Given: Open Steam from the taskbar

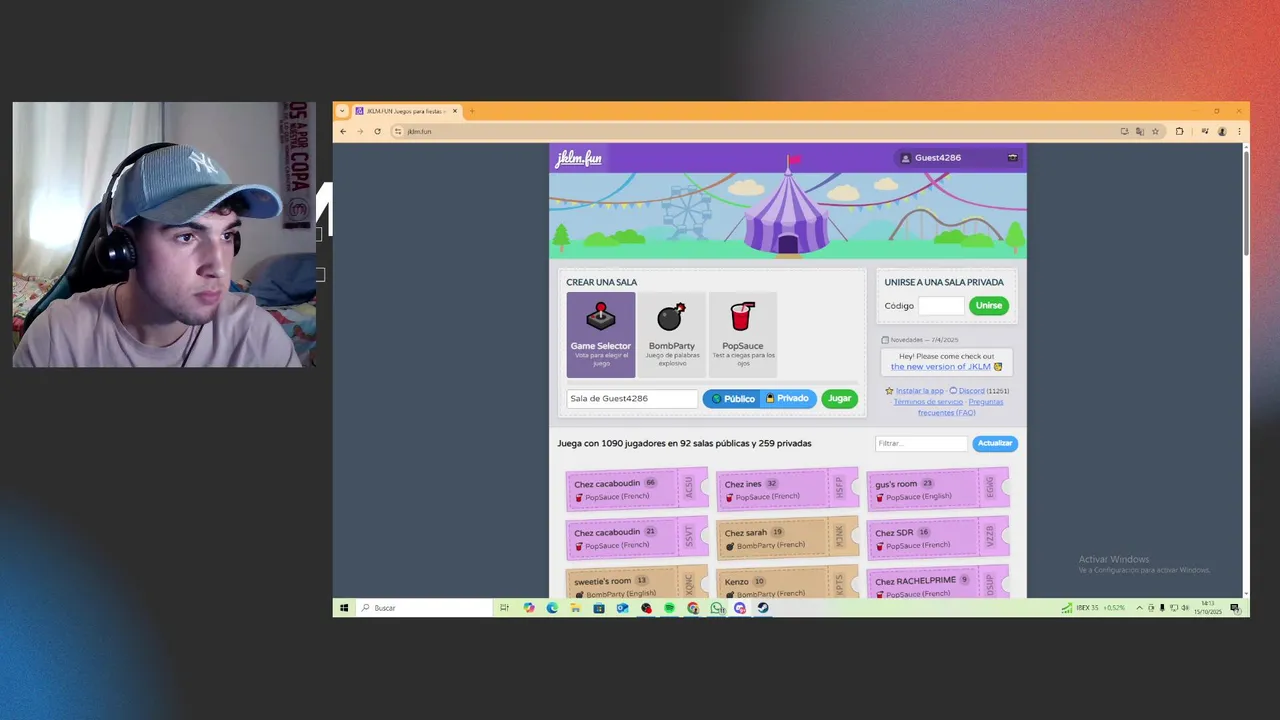Looking at the screenshot, I should 763,608.
